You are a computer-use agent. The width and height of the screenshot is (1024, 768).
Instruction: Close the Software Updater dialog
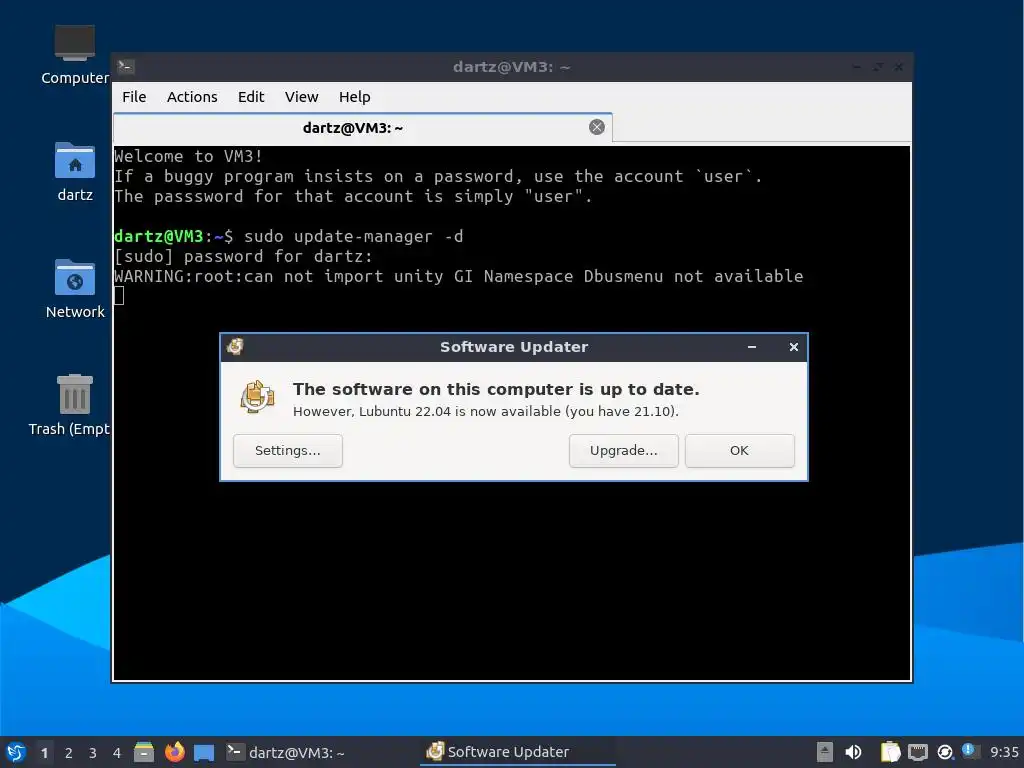(x=793, y=347)
